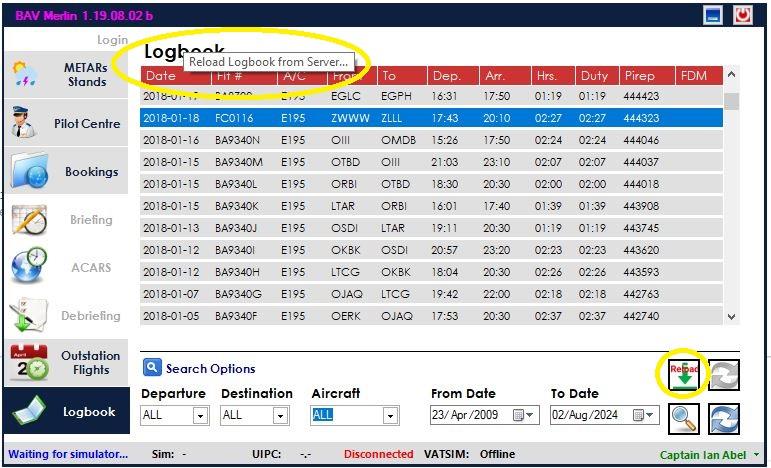Open the Pilot Centre section
771x468 pixels.
[66, 123]
